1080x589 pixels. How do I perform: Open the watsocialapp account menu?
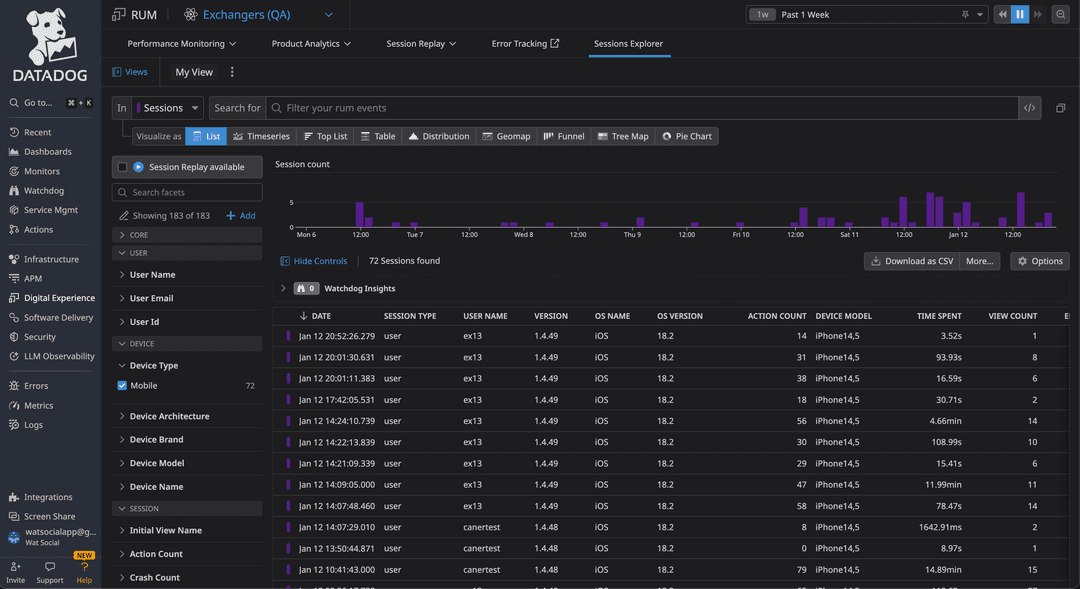(52, 536)
